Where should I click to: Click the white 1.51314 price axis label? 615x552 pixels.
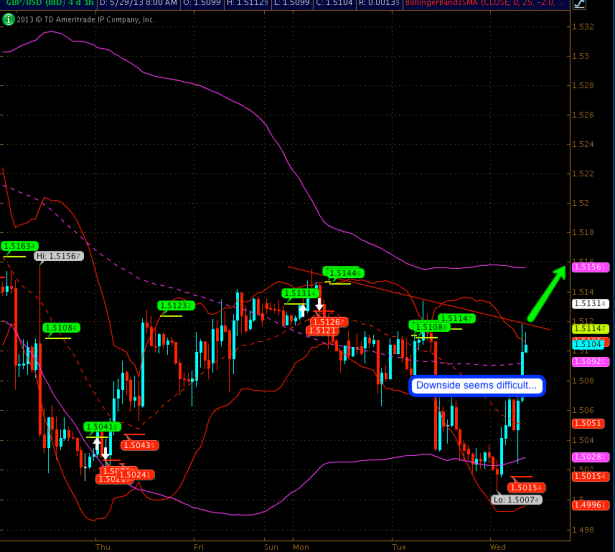[x=591, y=304]
